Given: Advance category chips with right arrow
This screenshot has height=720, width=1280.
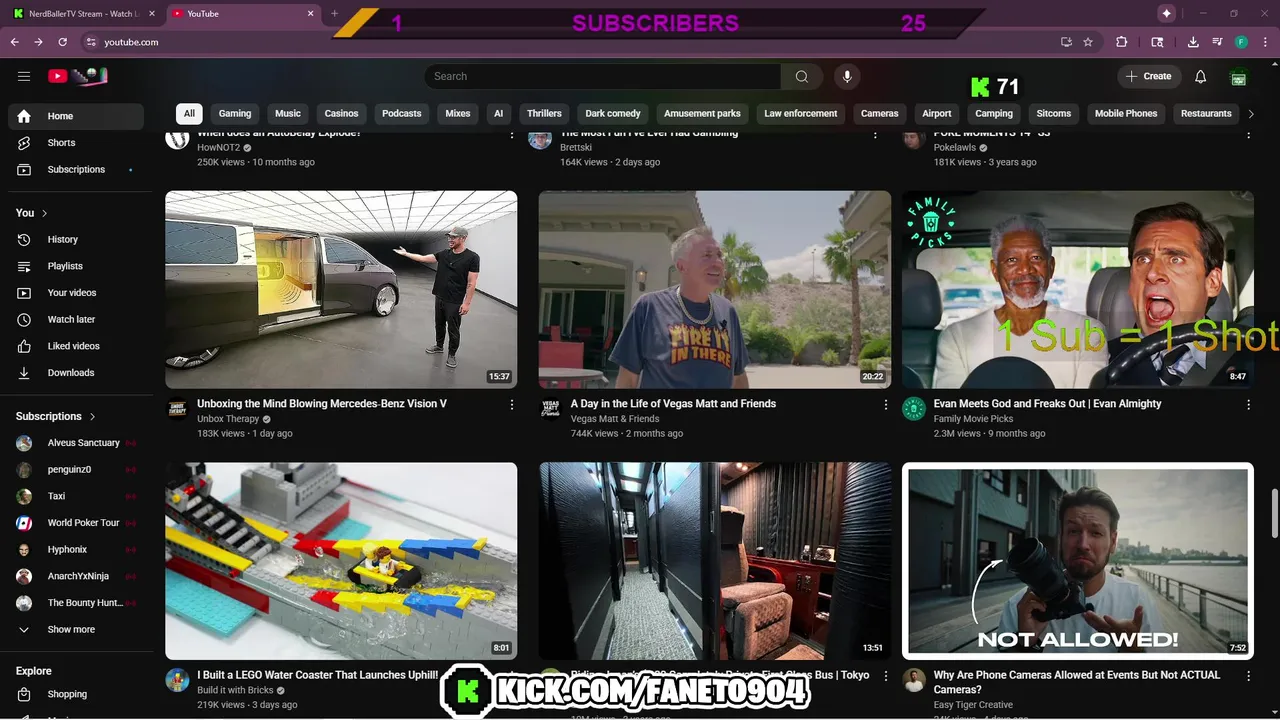Looking at the screenshot, I should point(1250,114).
